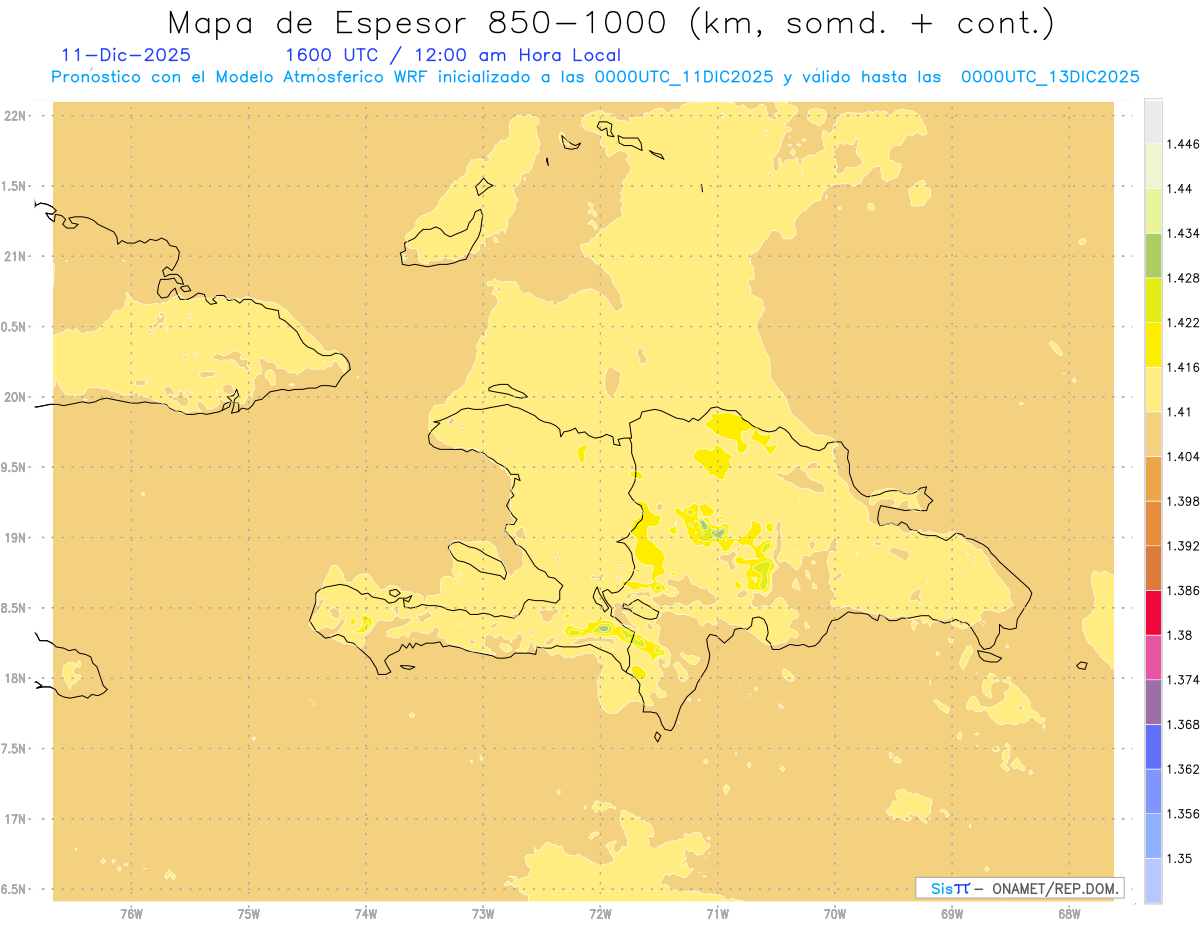The width and height of the screenshot is (1200, 927).
Task: Click the '21N' latitude label
Action: 17,257
